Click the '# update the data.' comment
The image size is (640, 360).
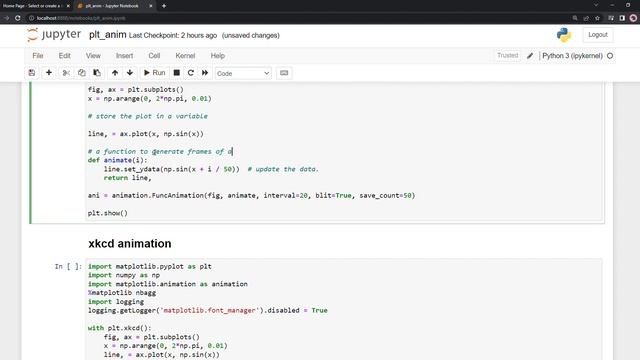pos(283,169)
